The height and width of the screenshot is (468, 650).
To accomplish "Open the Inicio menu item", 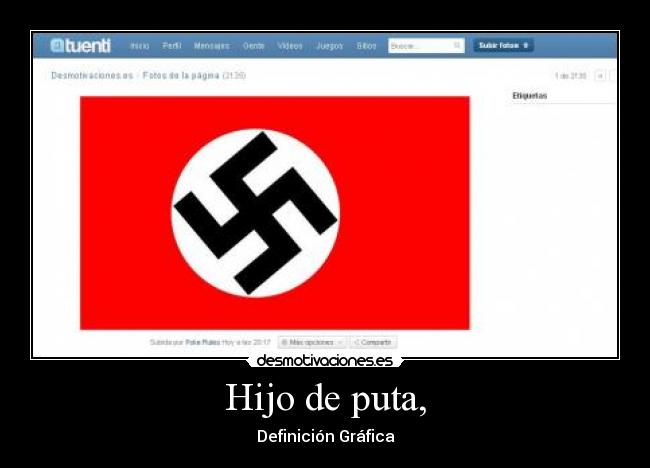I will pos(140,46).
